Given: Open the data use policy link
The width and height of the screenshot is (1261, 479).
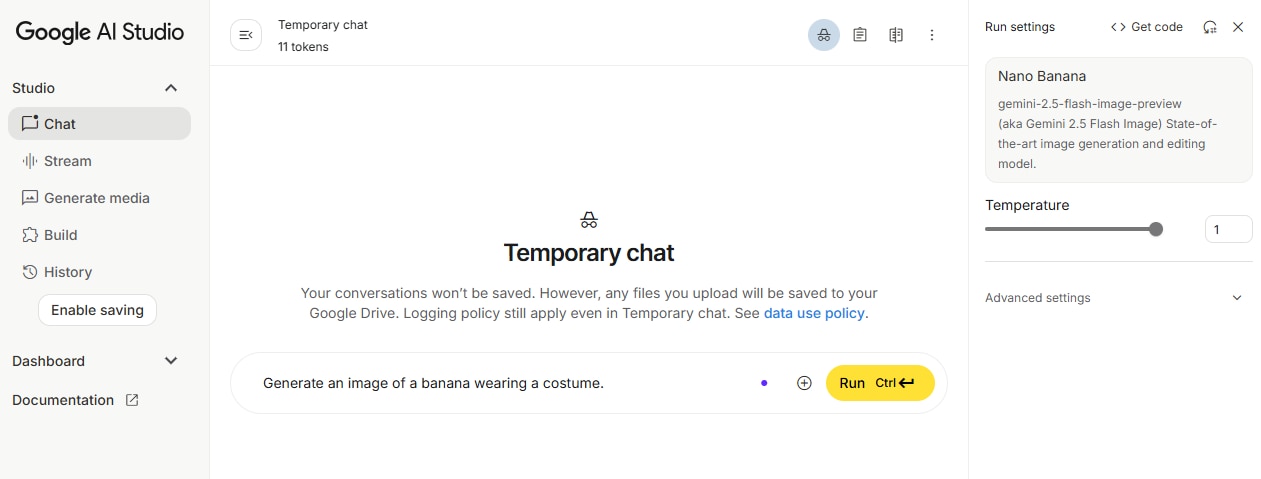Looking at the screenshot, I should (814, 313).
